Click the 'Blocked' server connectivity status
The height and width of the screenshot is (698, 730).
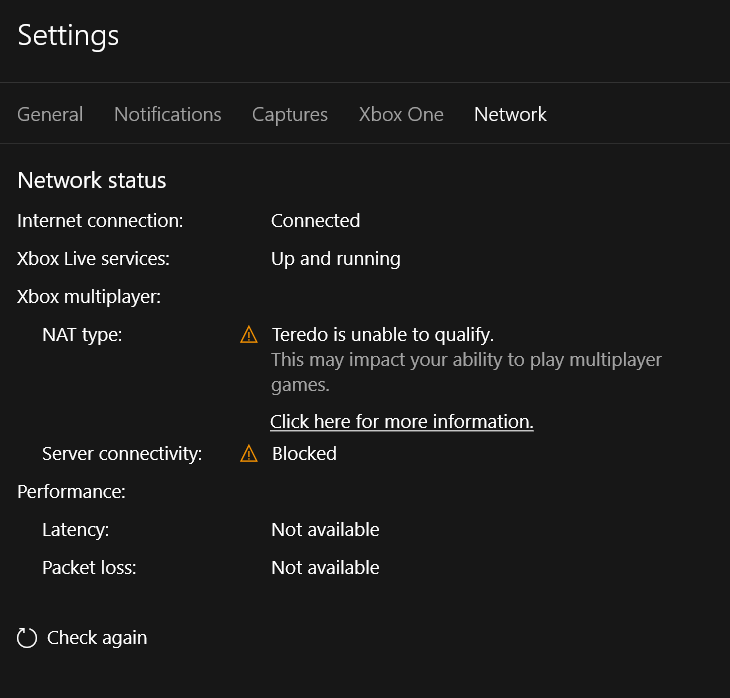tap(304, 454)
